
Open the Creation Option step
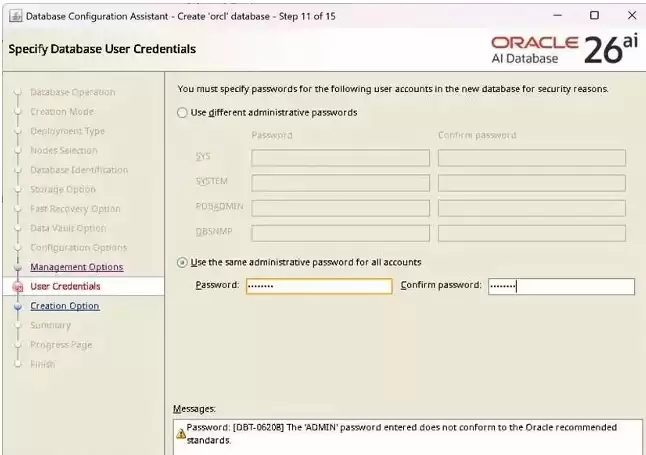[x=65, y=306]
